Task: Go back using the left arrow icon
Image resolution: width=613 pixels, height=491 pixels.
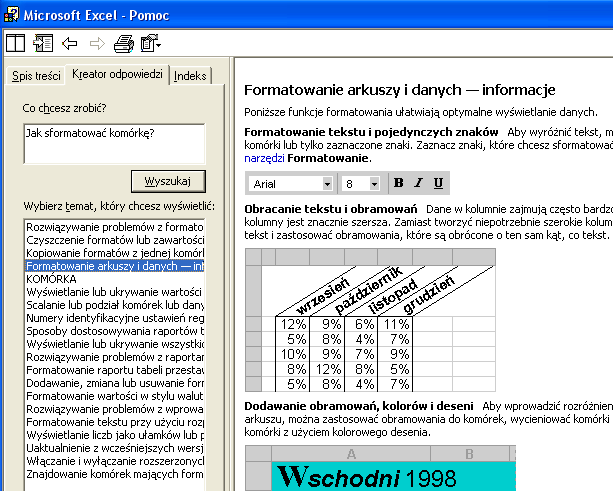Action: click(70, 43)
